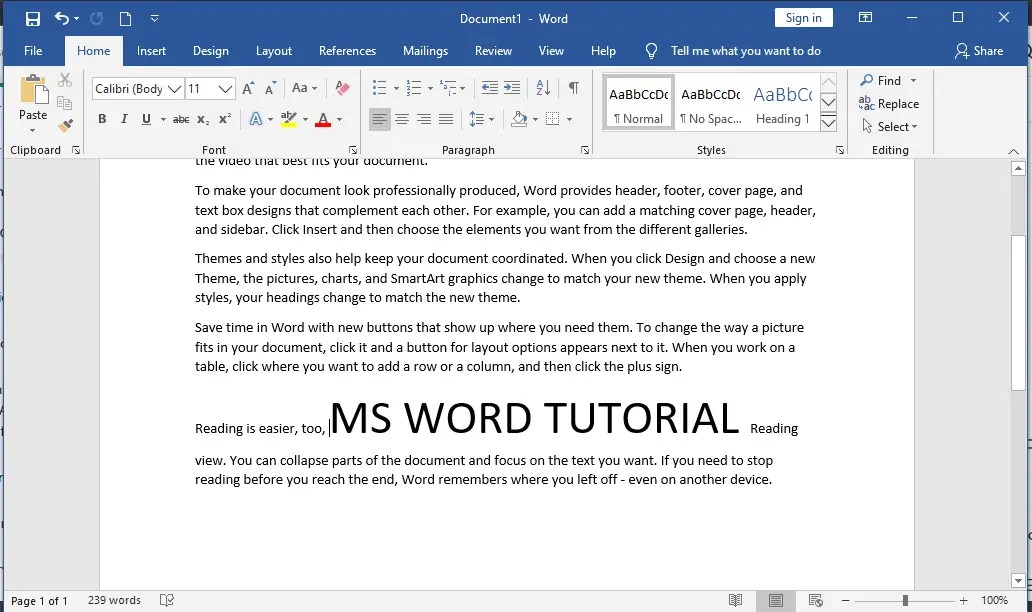This screenshot has height=612, width=1032.
Task: Open the font color dropdown arrow
Action: point(340,120)
